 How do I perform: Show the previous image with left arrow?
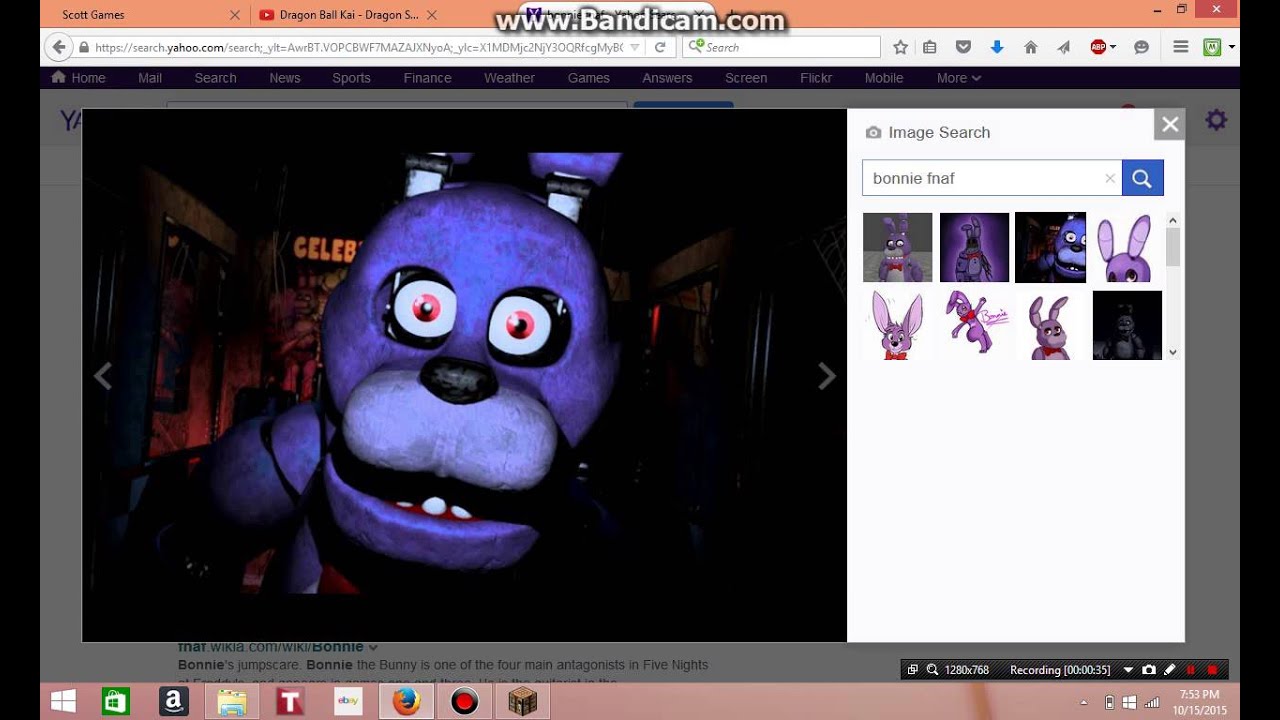pyautogui.click(x=102, y=376)
